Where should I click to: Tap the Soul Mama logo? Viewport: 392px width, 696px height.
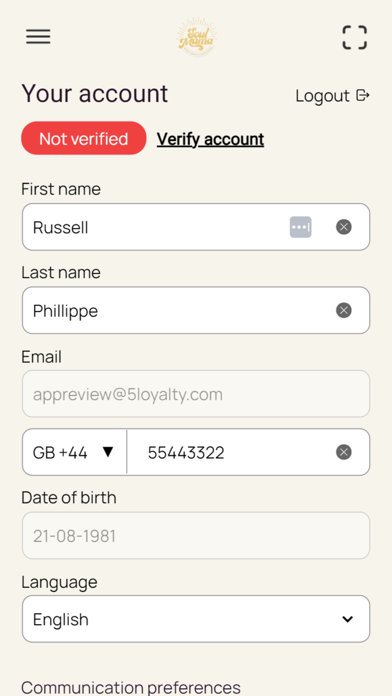[x=197, y=37]
